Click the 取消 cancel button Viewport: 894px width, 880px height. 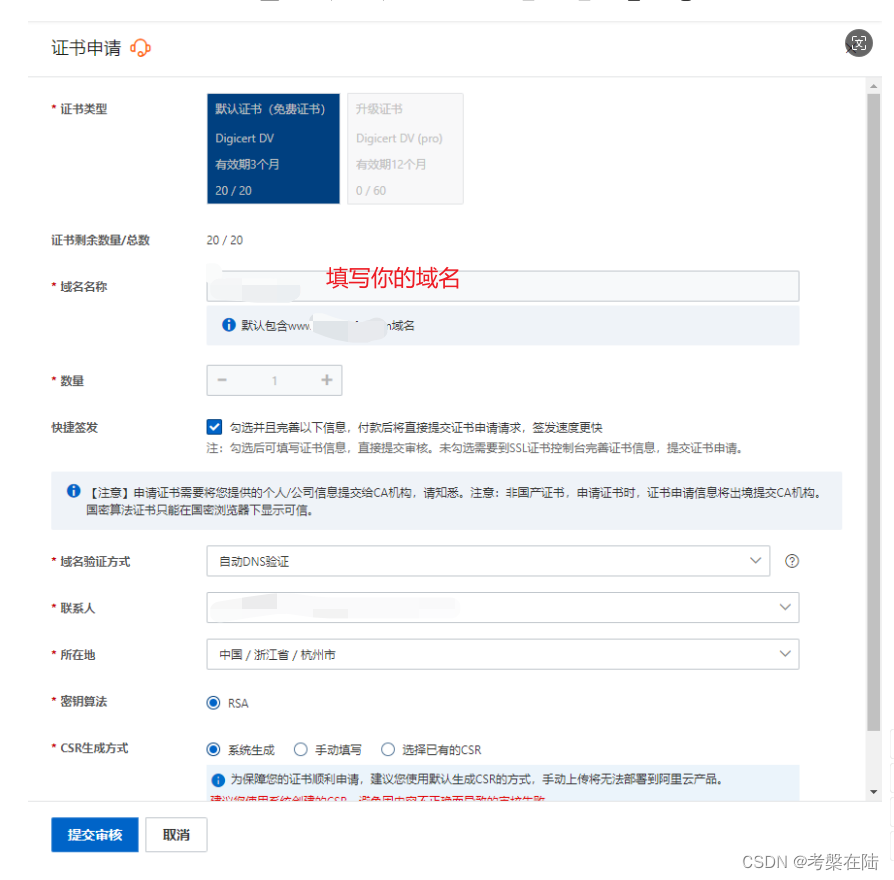click(x=176, y=834)
